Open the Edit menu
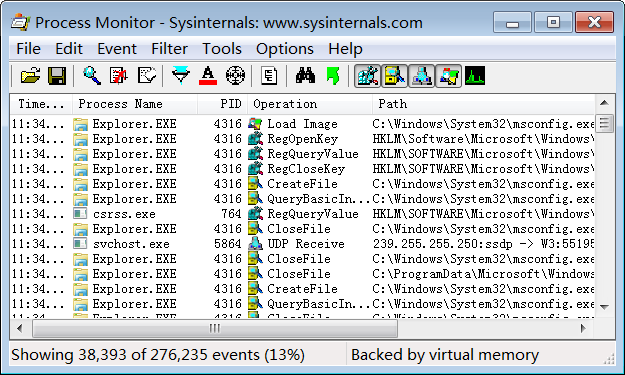Image resolution: width=625 pixels, height=375 pixels. (x=69, y=49)
